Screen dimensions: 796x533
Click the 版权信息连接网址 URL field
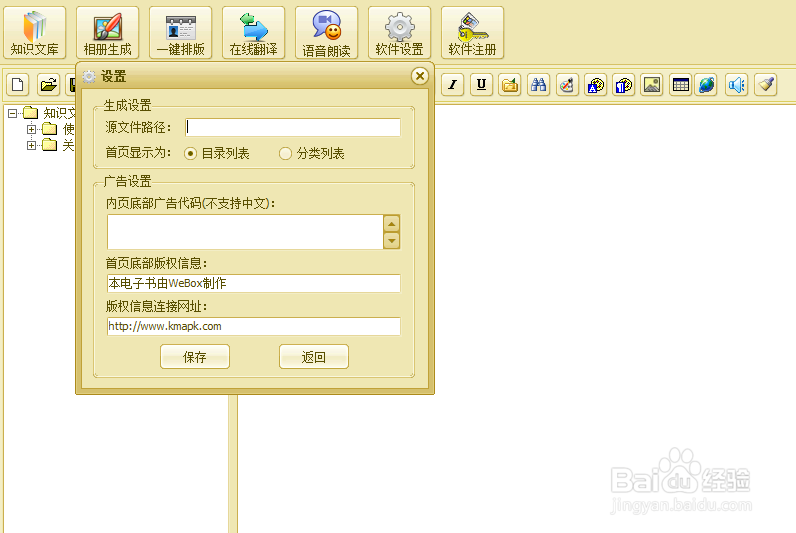click(254, 326)
